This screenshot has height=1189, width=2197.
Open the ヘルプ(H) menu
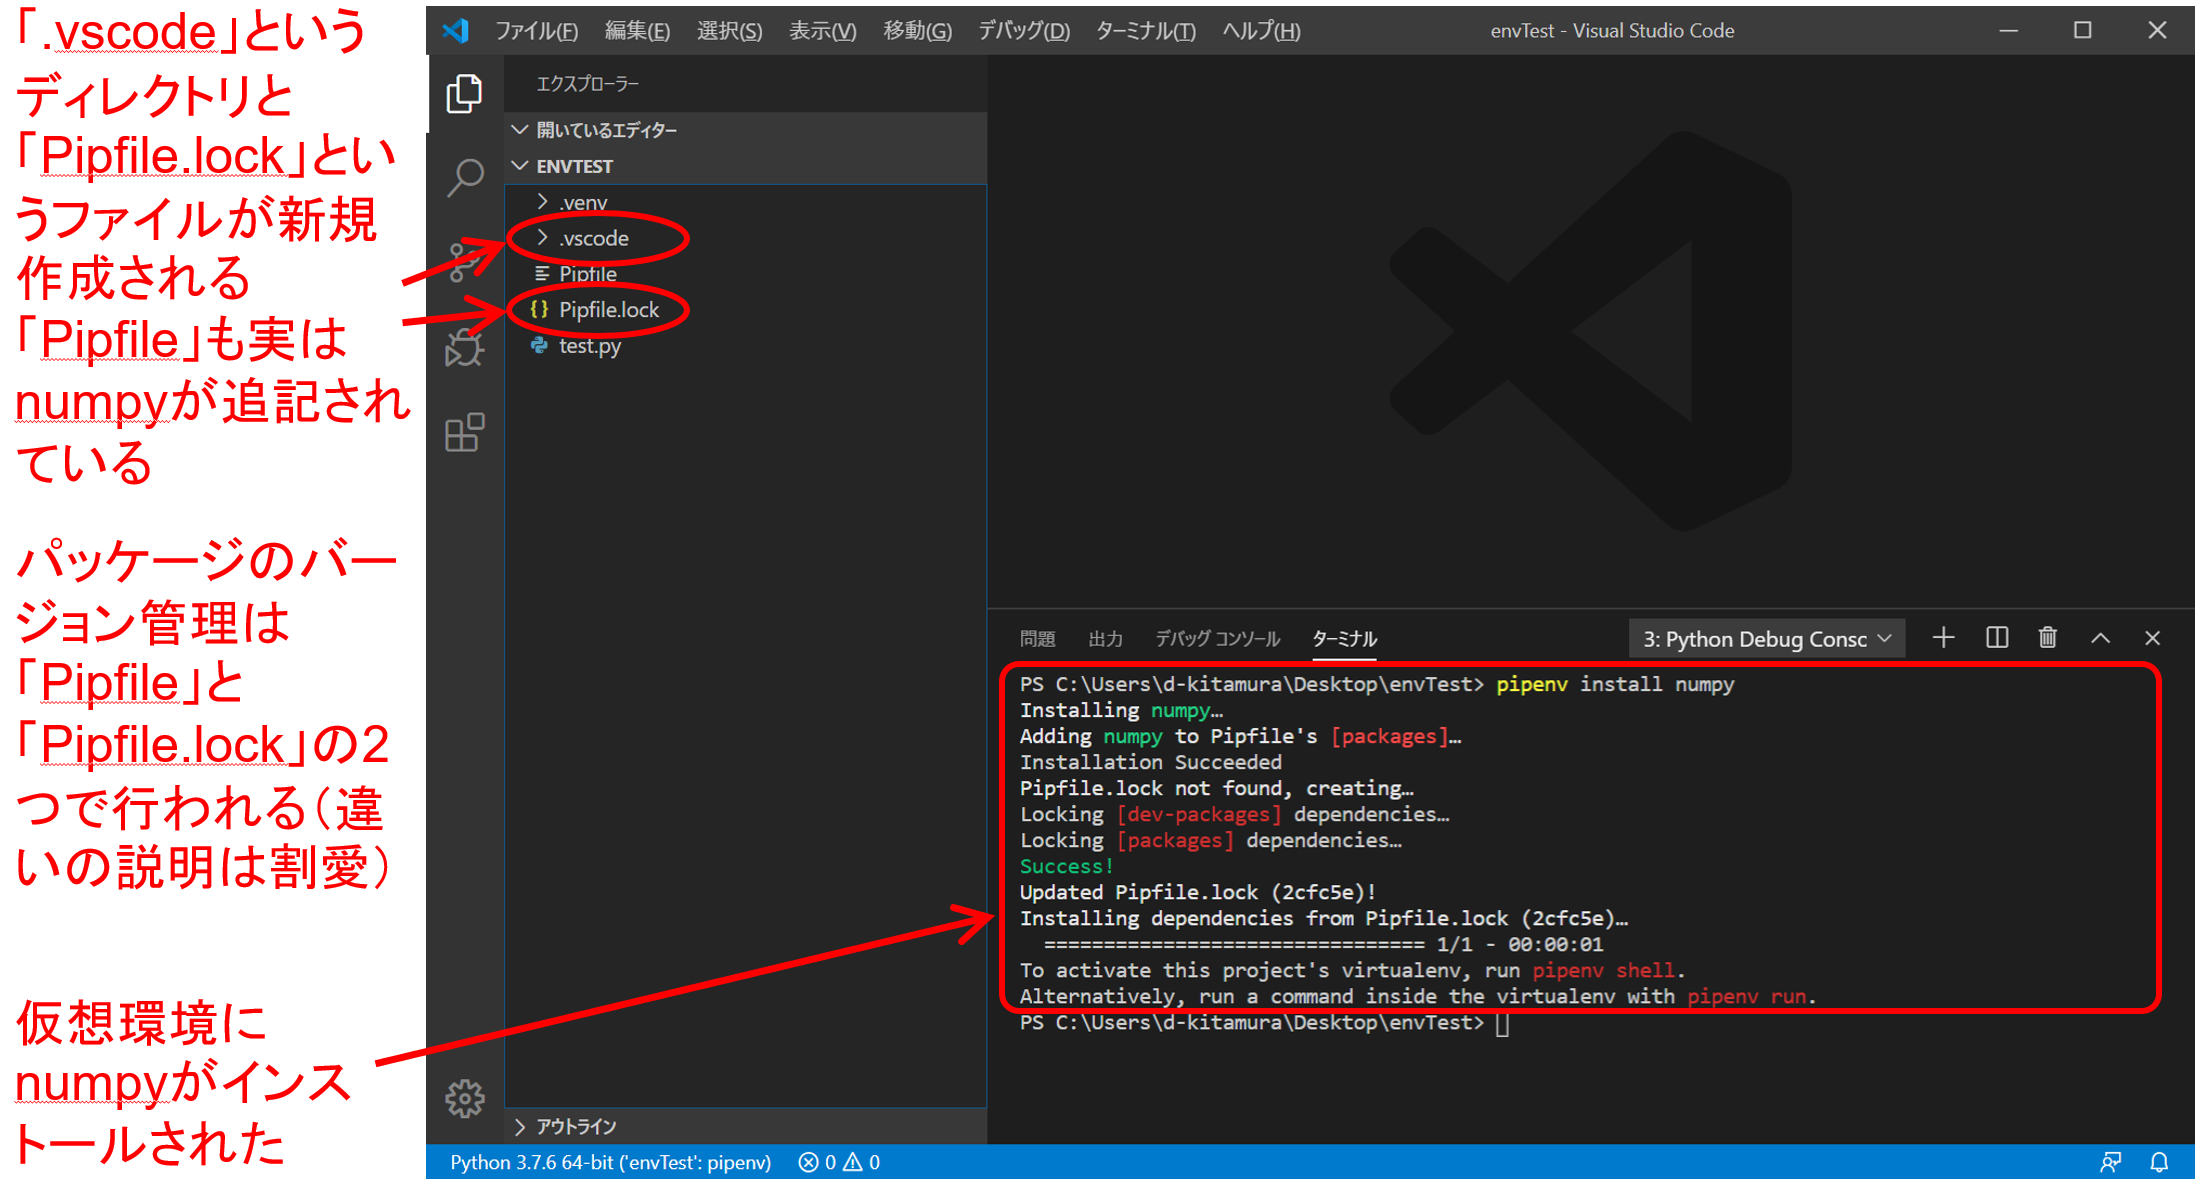tap(1261, 31)
